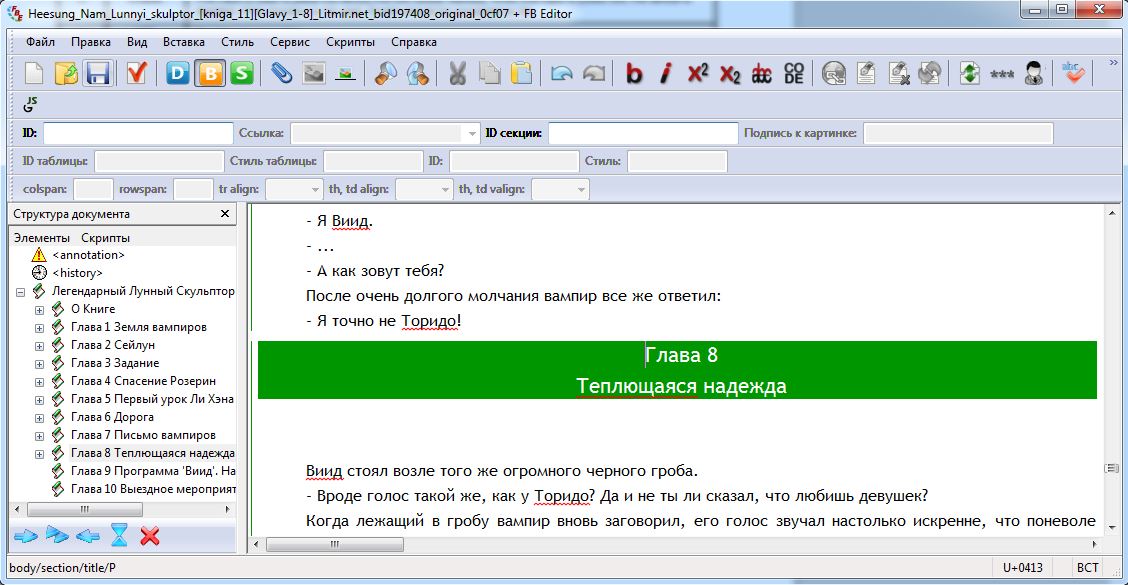Click the Validate red checkmark icon
Image resolution: width=1128 pixels, height=585 pixels.
137,73
